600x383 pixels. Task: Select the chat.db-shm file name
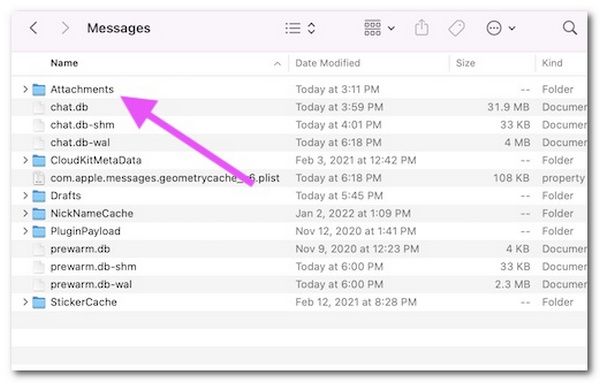click(82, 125)
